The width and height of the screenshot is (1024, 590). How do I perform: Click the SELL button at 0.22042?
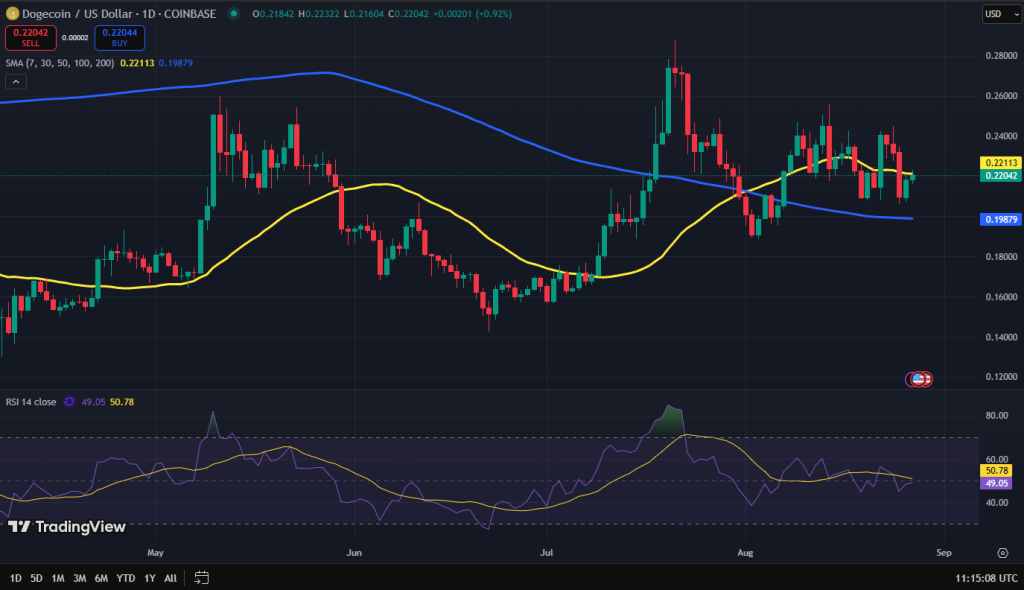pyautogui.click(x=31, y=37)
